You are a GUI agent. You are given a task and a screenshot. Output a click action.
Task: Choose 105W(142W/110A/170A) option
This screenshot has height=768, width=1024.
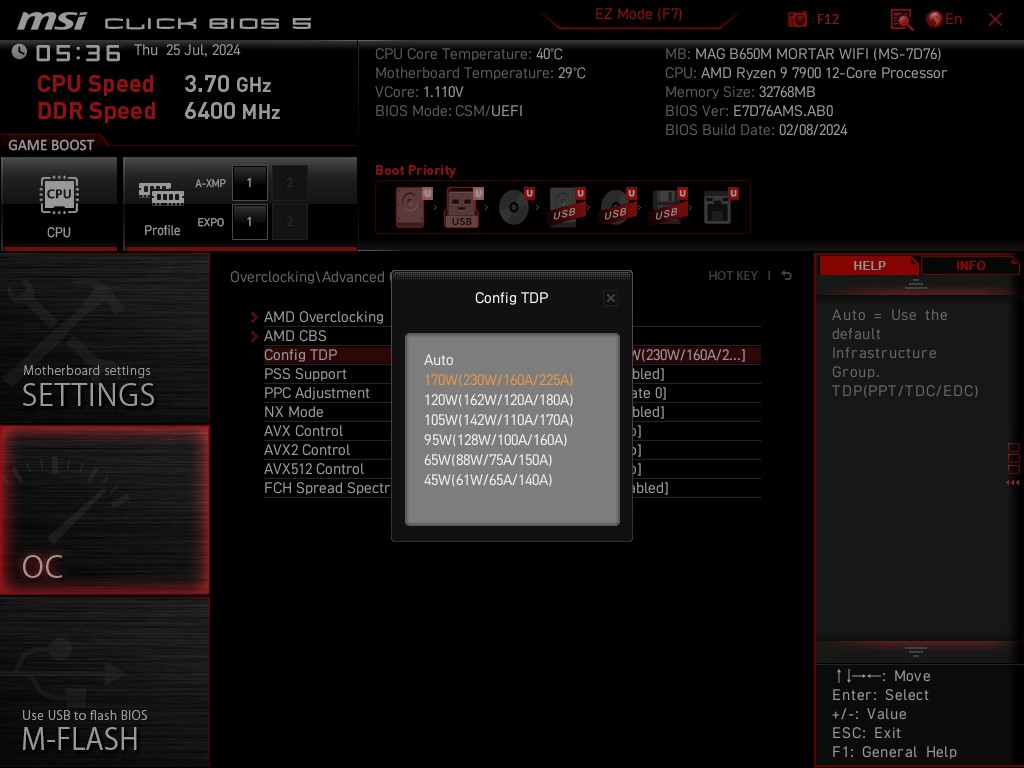pos(498,420)
